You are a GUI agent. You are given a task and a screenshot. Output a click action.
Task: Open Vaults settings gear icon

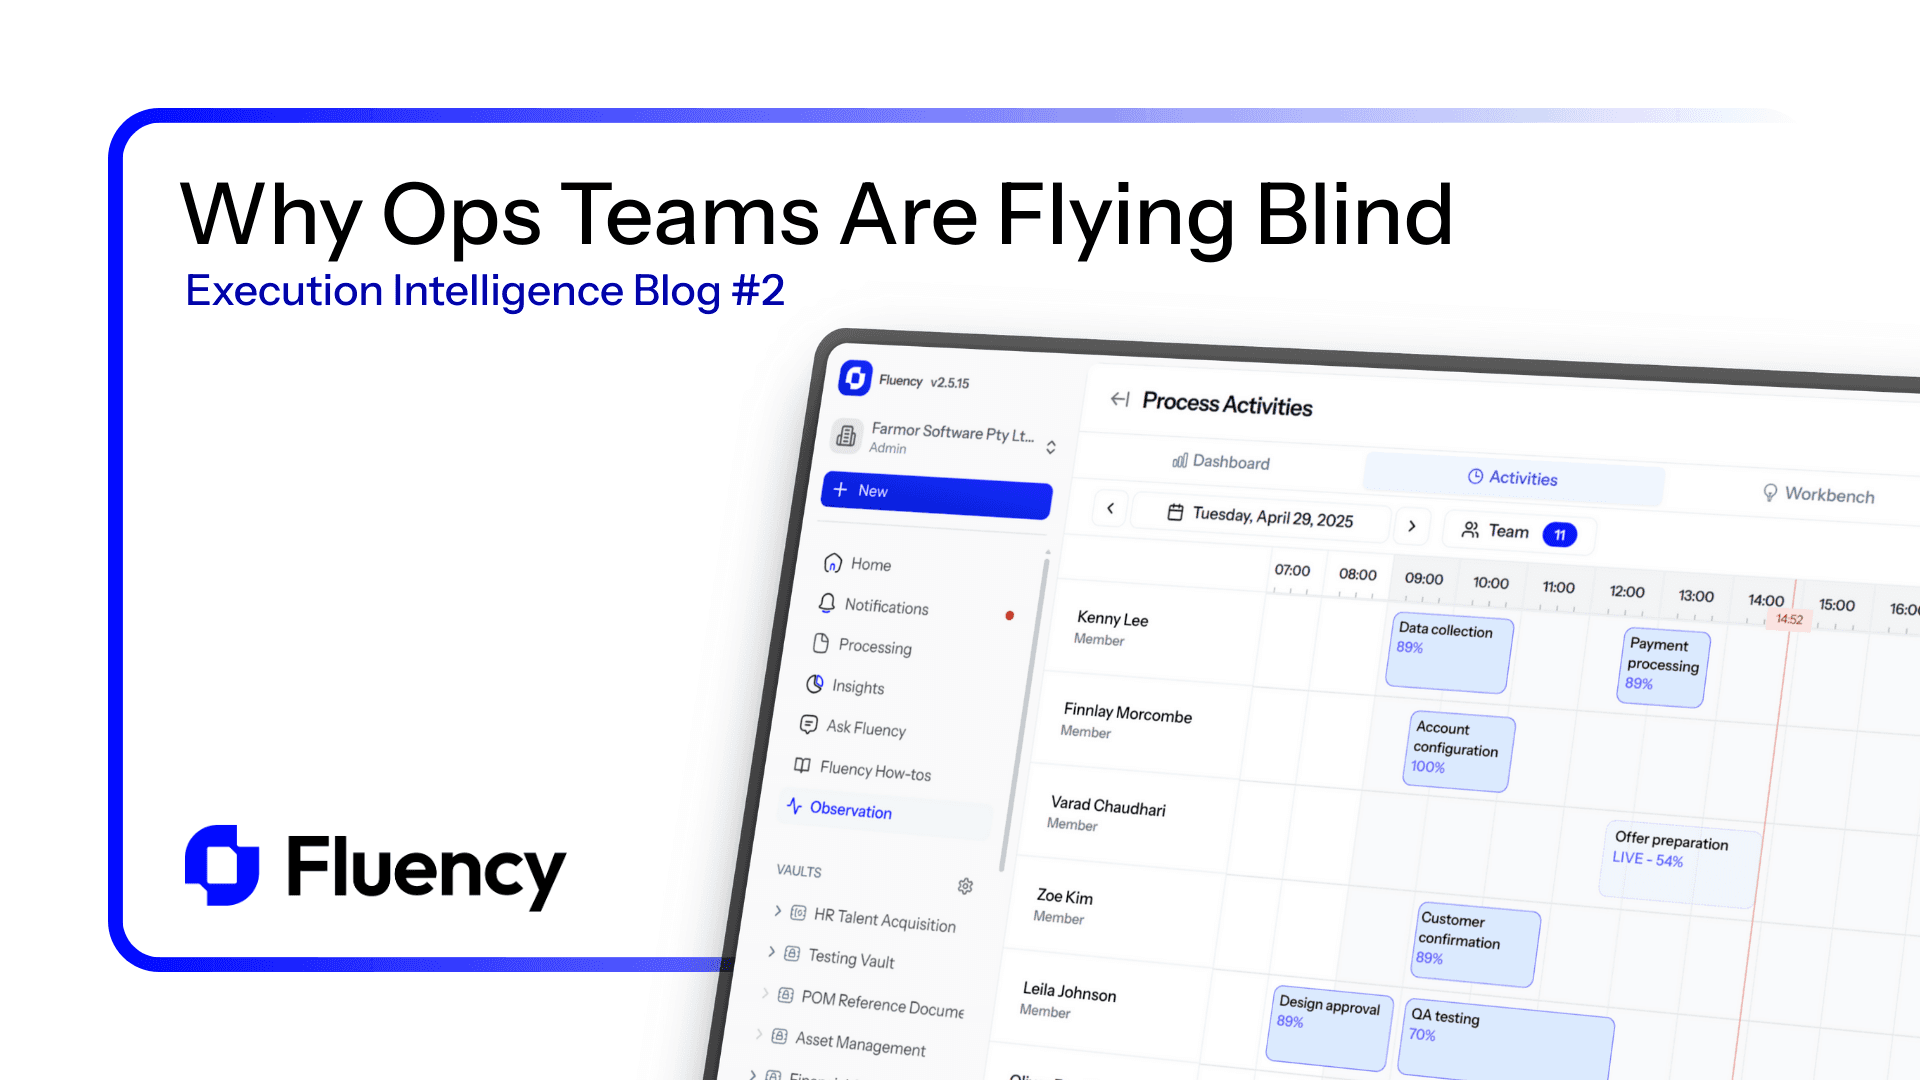tap(965, 886)
